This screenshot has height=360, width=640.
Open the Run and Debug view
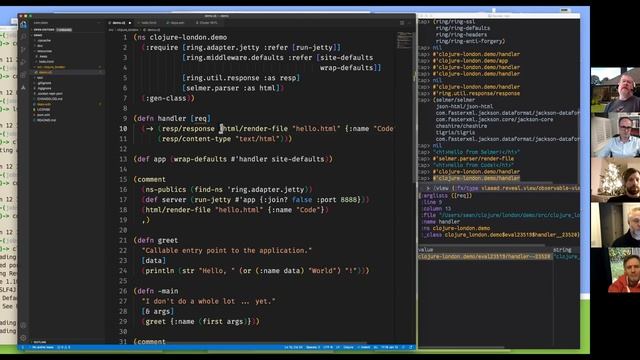click(23, 62)
